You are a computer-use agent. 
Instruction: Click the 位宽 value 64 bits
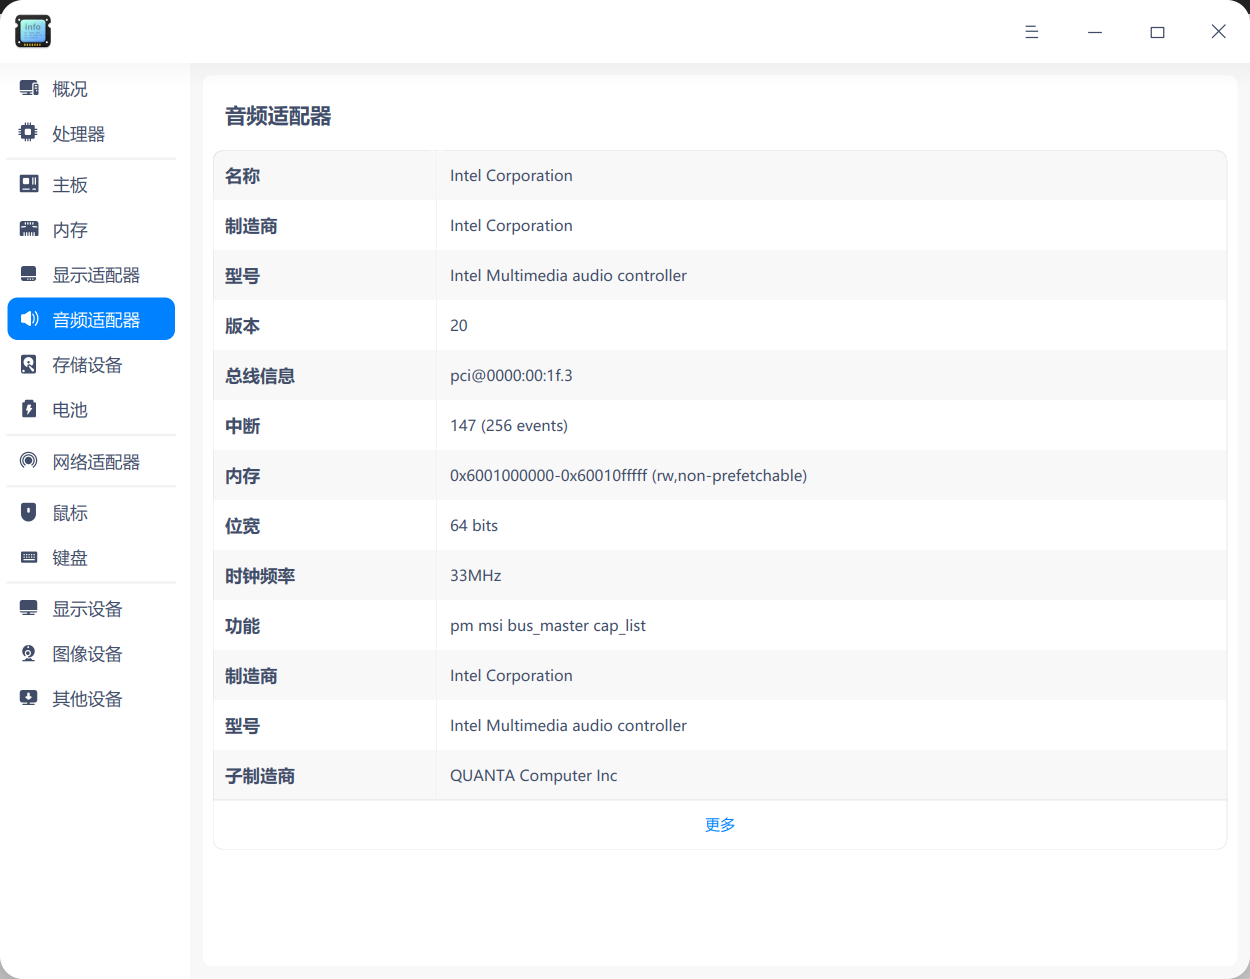474,526
